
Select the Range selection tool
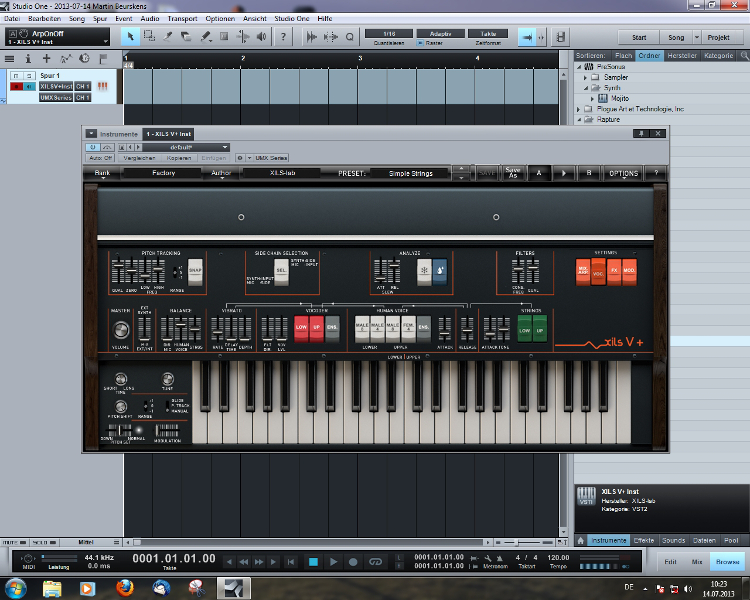pos(149,36)
